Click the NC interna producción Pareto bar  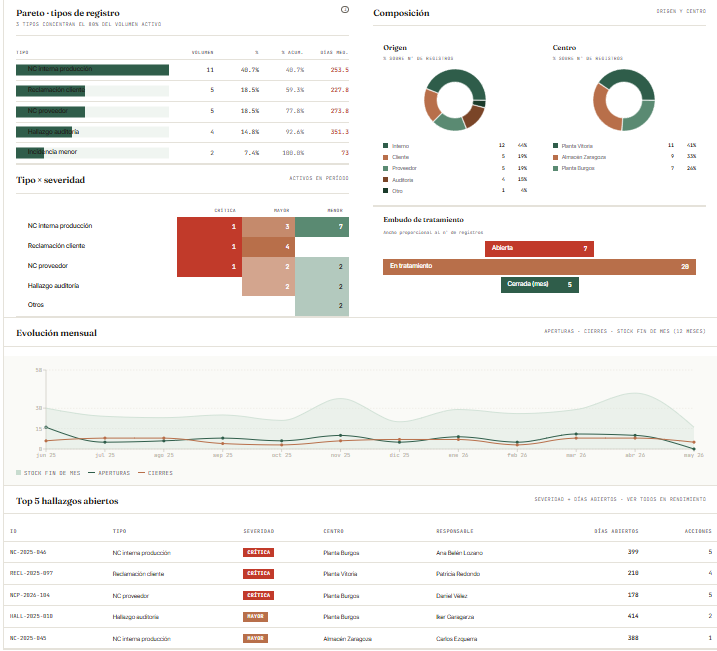92,69
